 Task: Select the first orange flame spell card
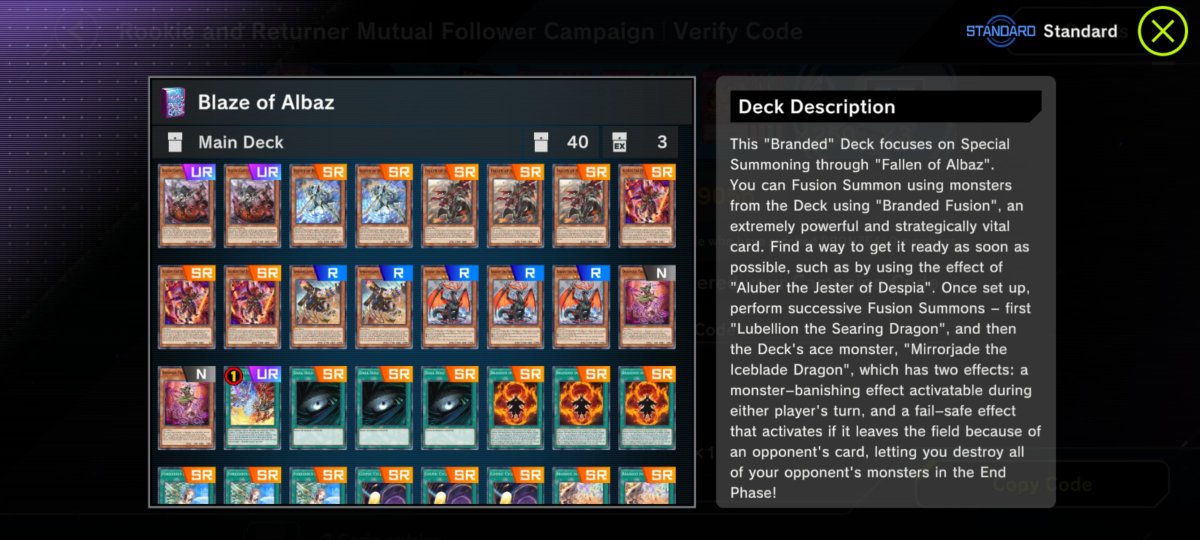click(516, 407)
